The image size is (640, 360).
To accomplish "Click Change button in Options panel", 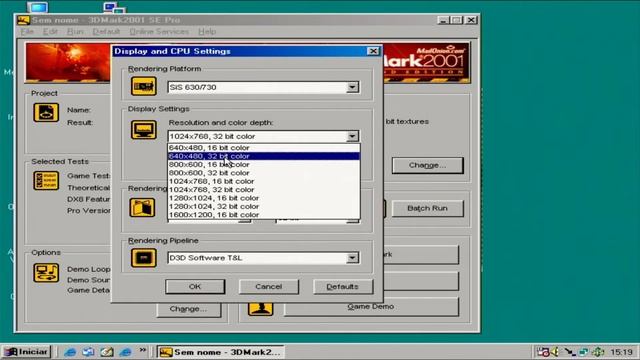I will pos(188,309).
